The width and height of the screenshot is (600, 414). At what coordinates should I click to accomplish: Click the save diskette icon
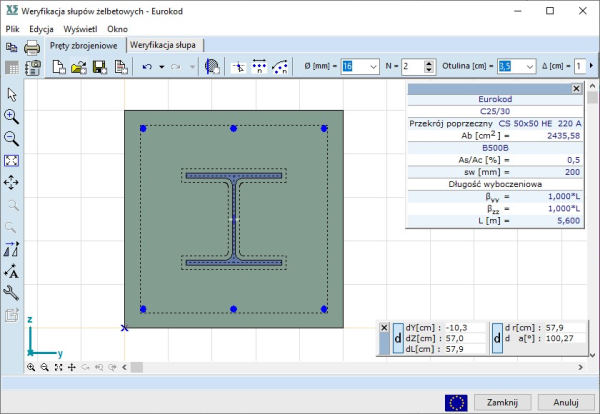tap(100, 67)
